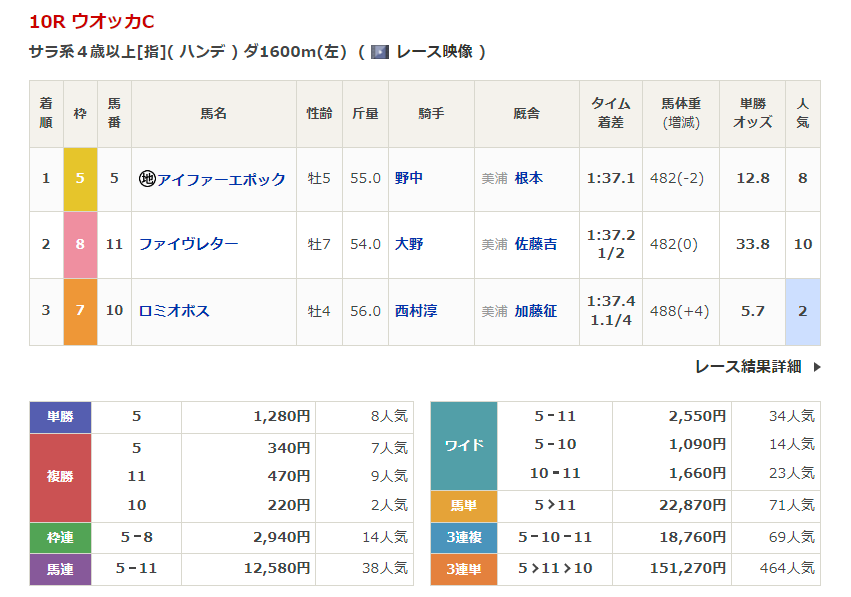View jockey 西村淳 profile
851x597 pixels.
[x=416, y=311]
